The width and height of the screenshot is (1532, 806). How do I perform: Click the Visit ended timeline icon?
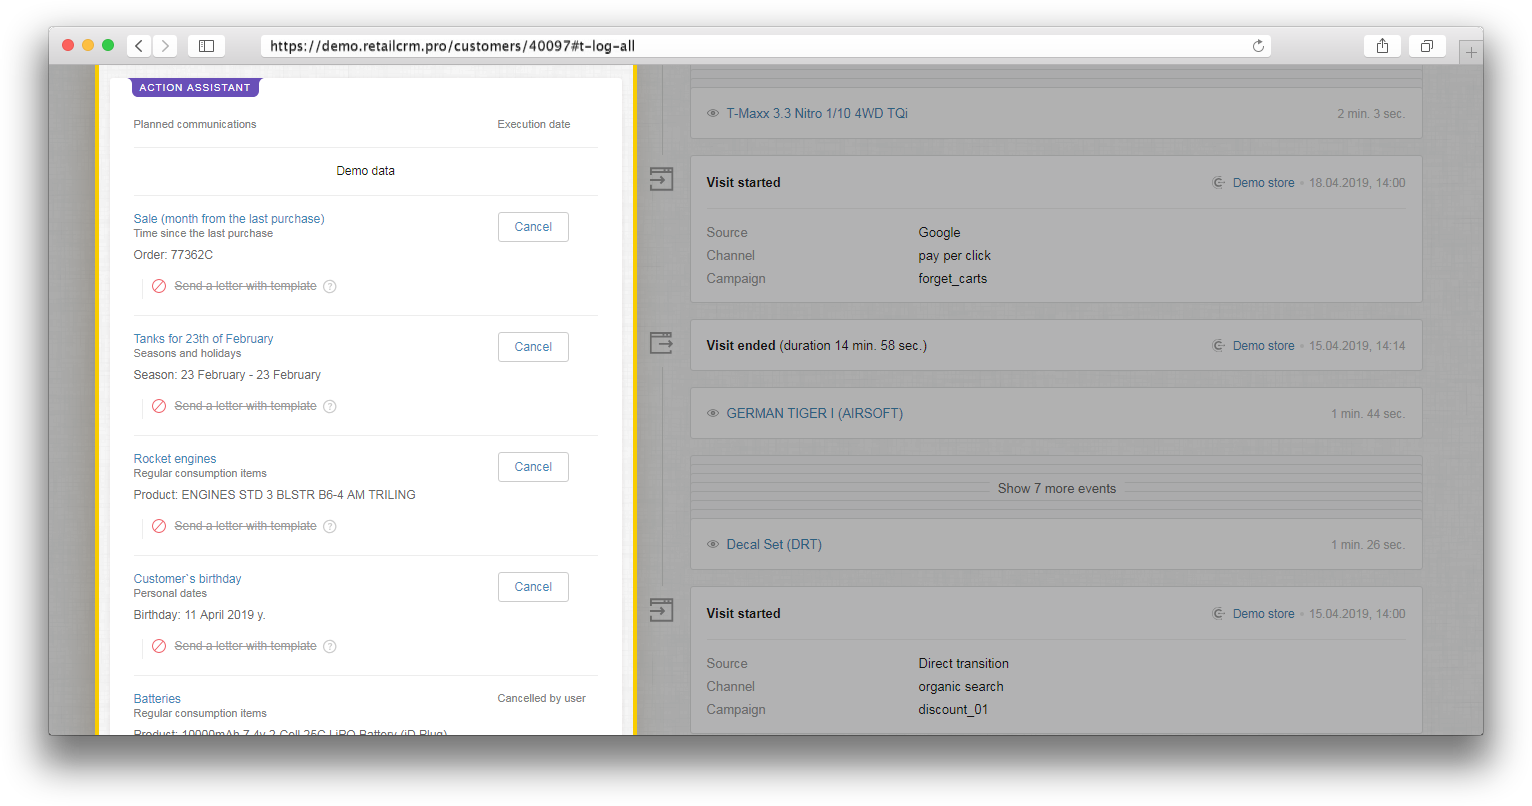click(x=662, y=342)
